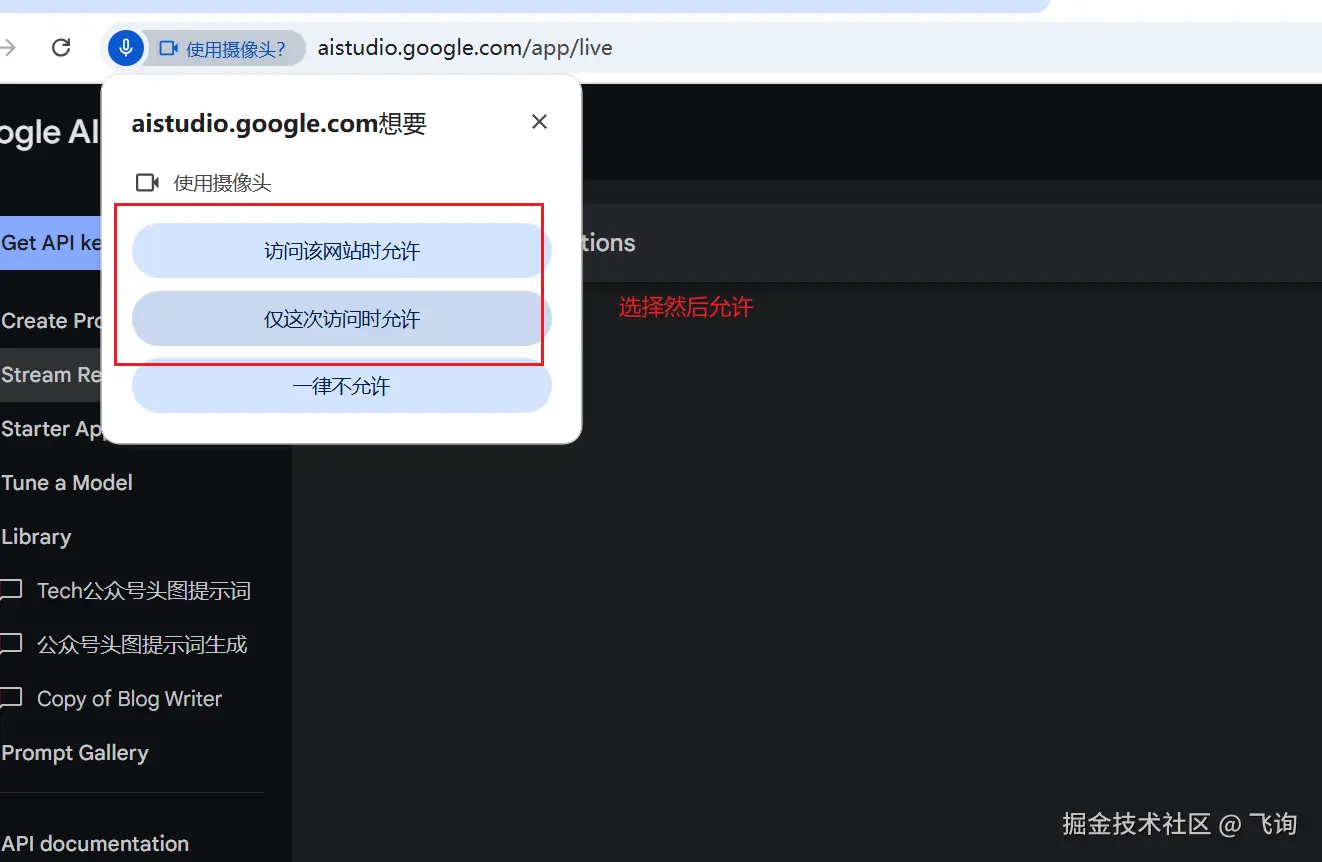1322x862 pixels.
Task: Close the camera permission popup
Action: click(x=539, y=122)
